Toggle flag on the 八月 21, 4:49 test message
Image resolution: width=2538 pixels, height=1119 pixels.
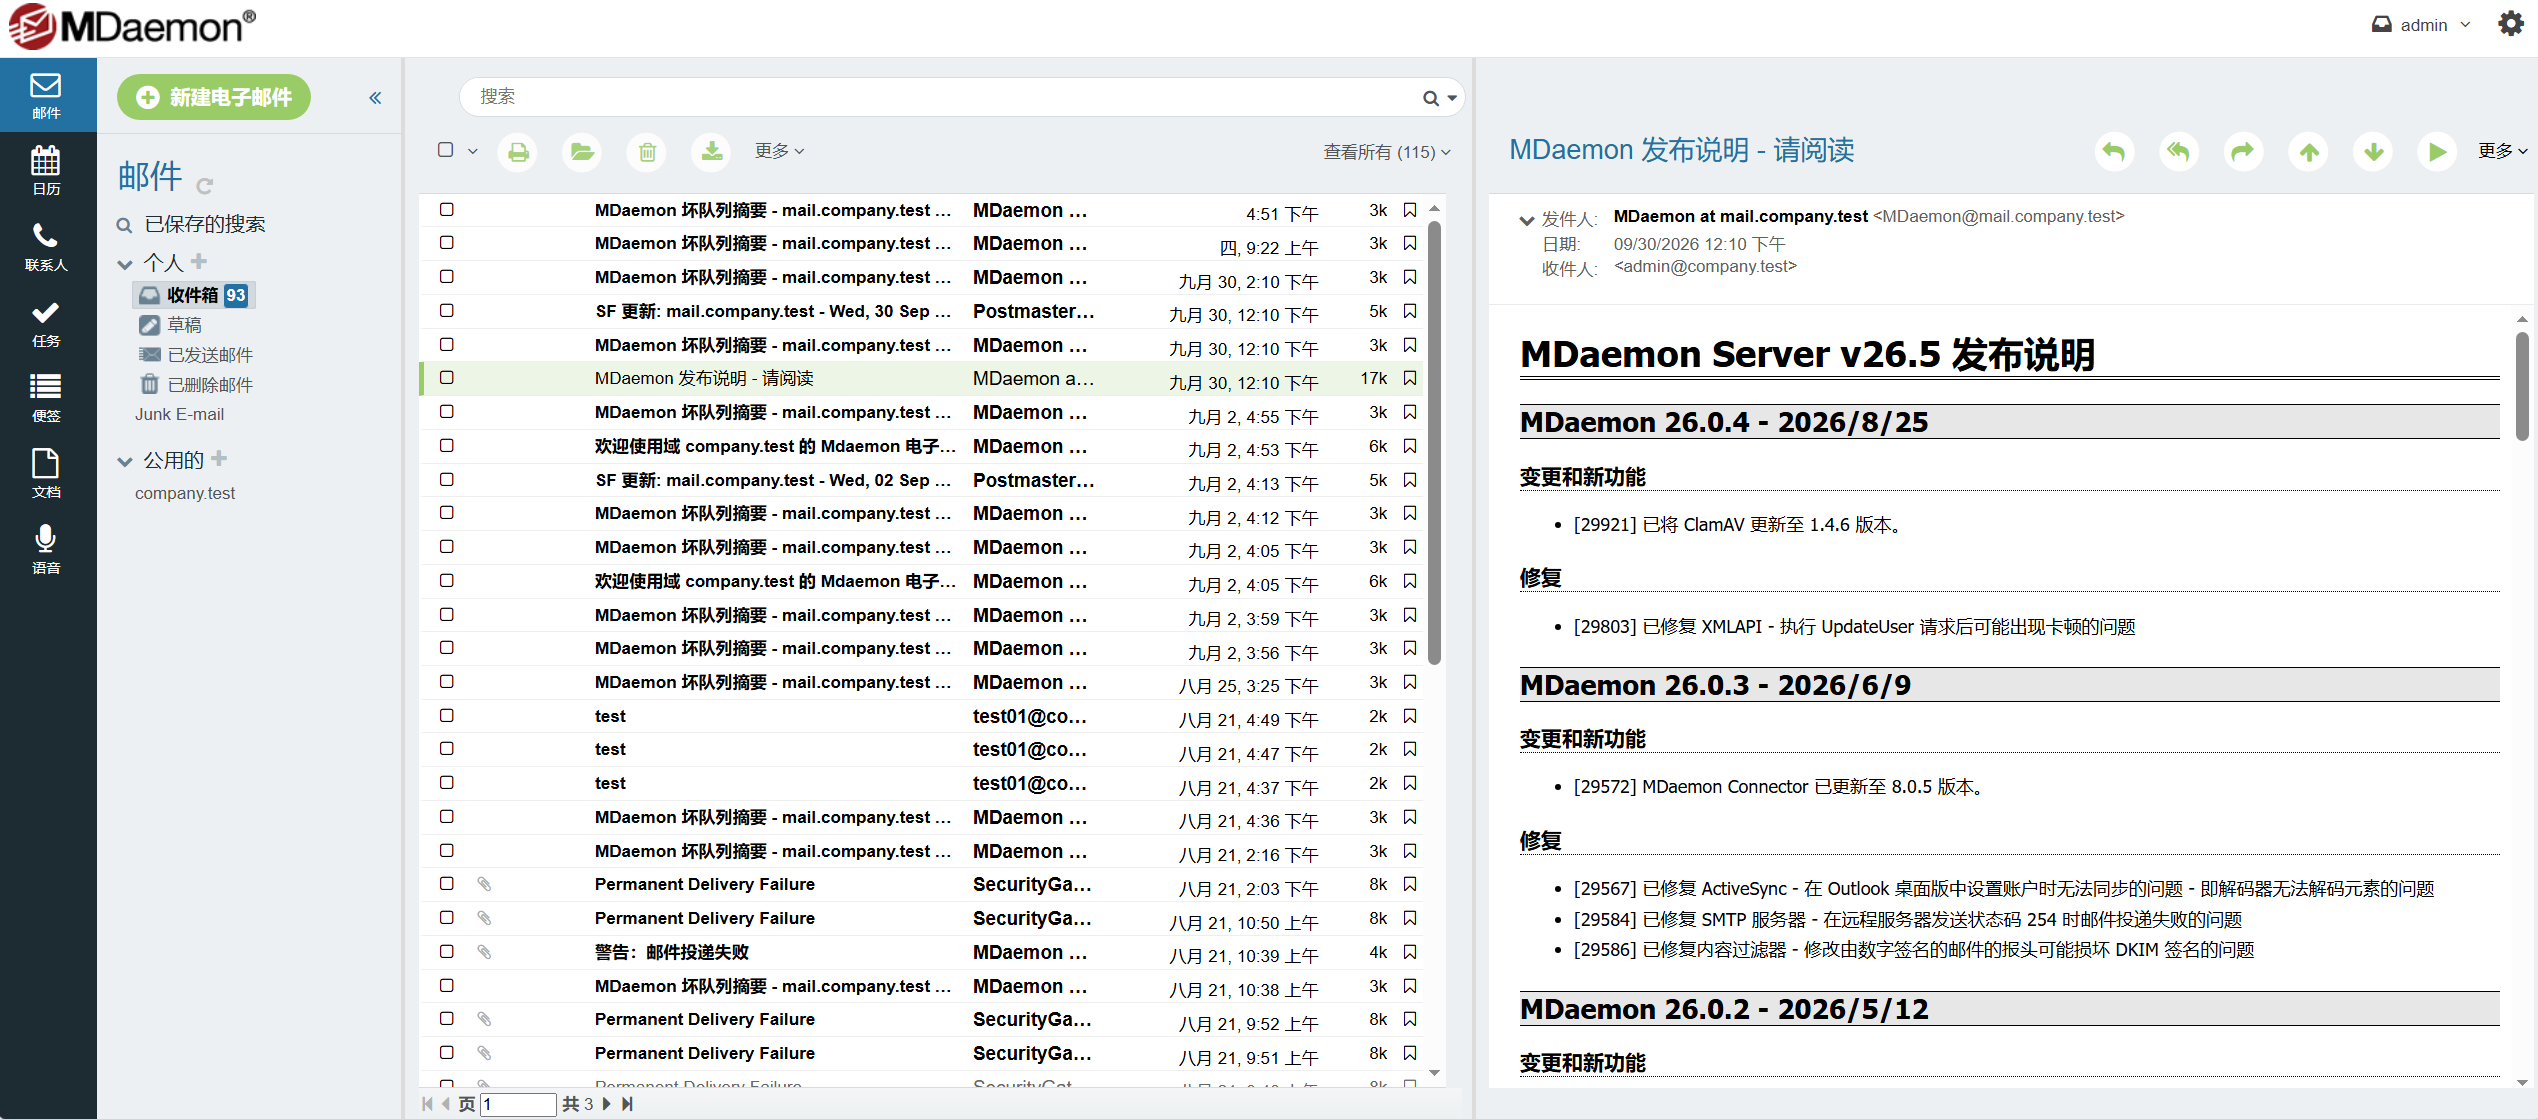1410,716
